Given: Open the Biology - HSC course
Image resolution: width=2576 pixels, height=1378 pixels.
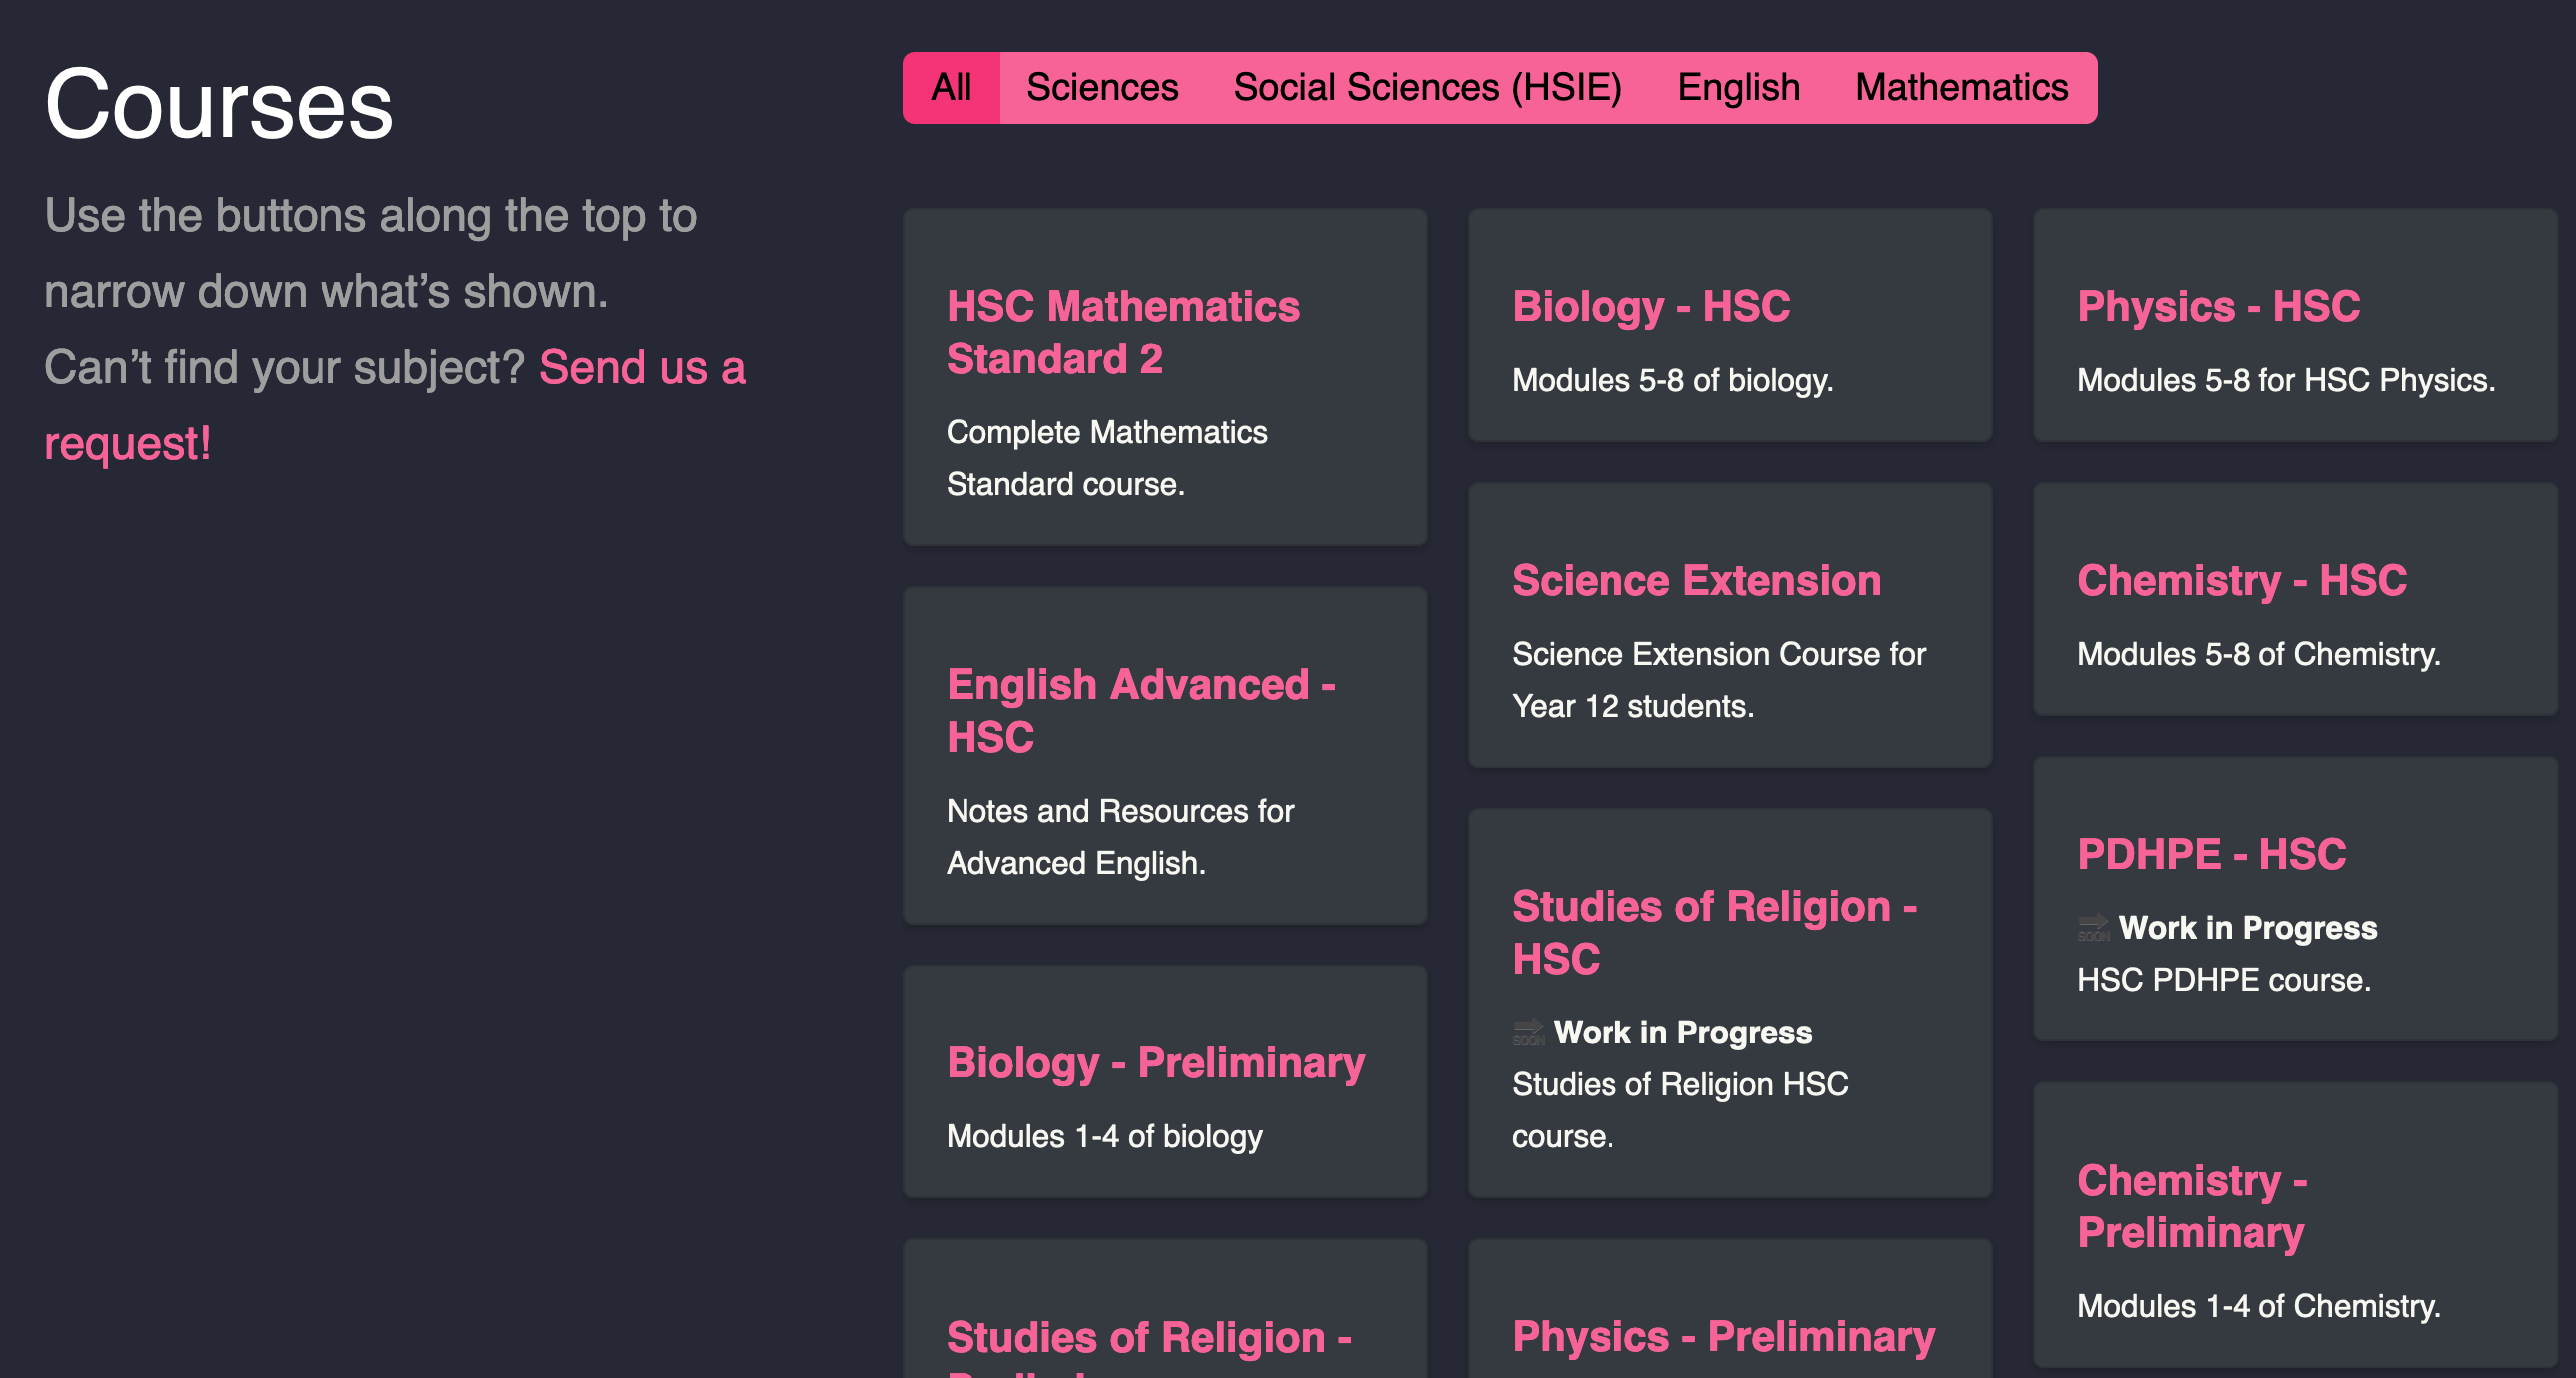Looking at the screenshot, I should point(1650,306).
